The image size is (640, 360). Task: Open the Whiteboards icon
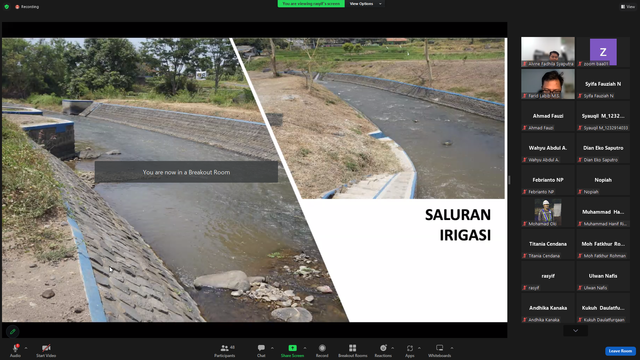(x=440, y=348)
